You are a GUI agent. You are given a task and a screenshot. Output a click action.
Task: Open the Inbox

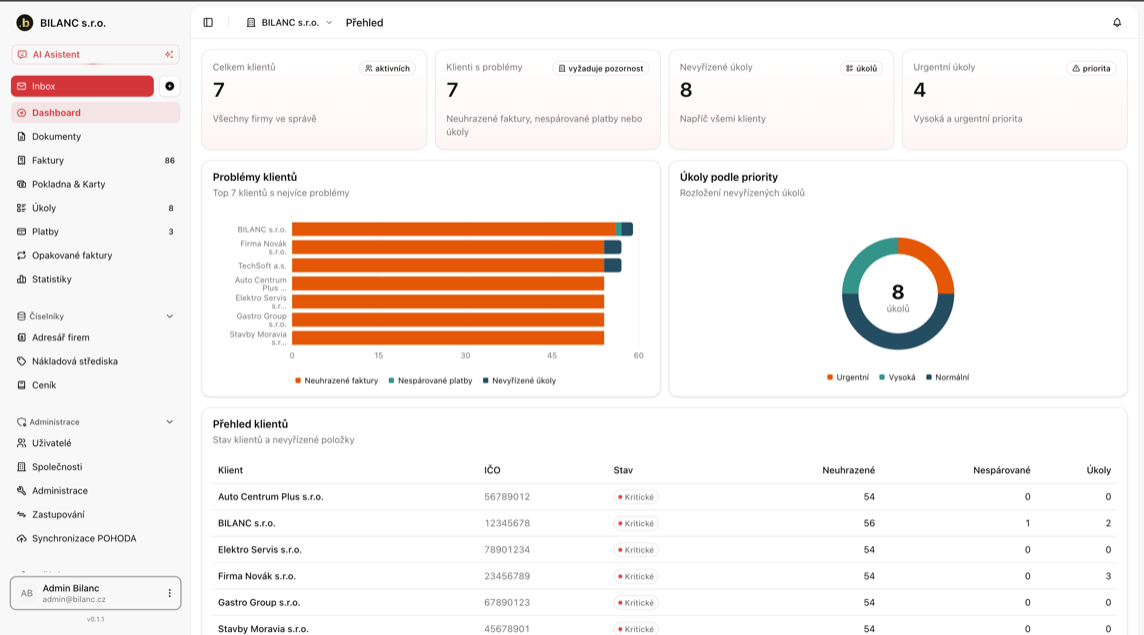[82, 86]
